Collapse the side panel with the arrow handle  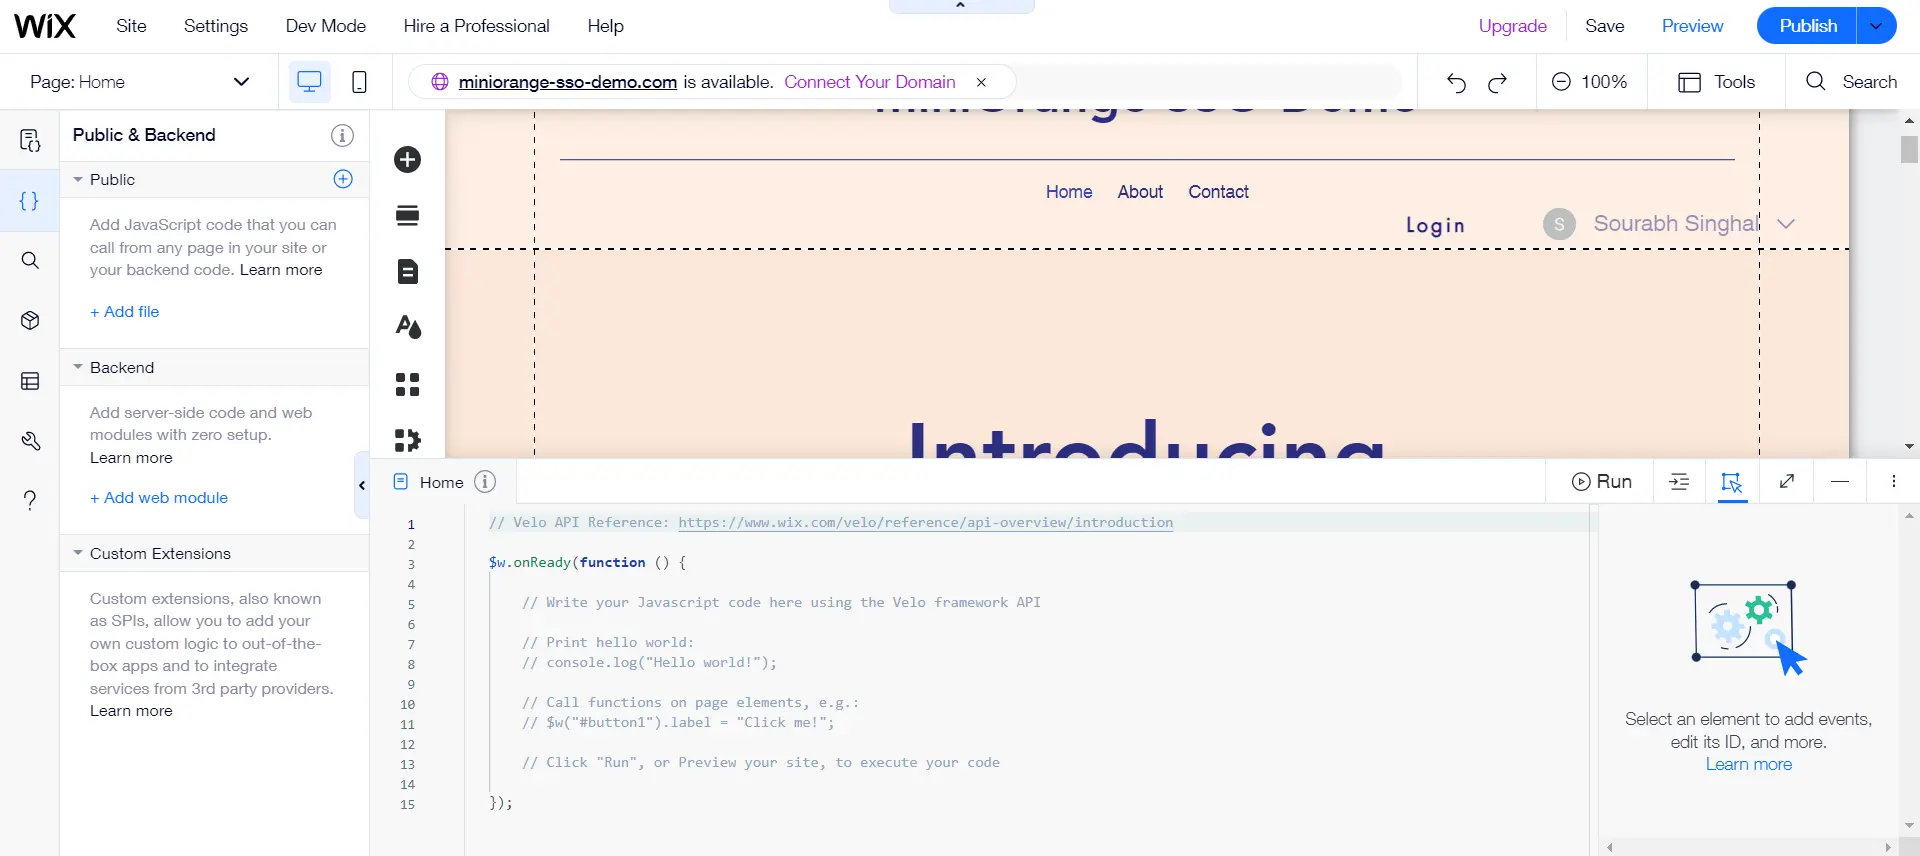pos(362,485)
